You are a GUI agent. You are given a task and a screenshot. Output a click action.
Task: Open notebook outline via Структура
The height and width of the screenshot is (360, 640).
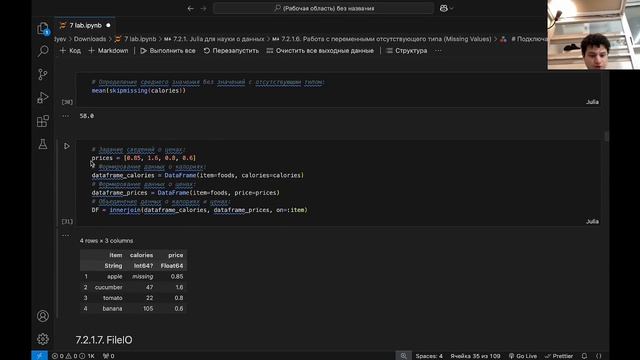tap(407, 51)
